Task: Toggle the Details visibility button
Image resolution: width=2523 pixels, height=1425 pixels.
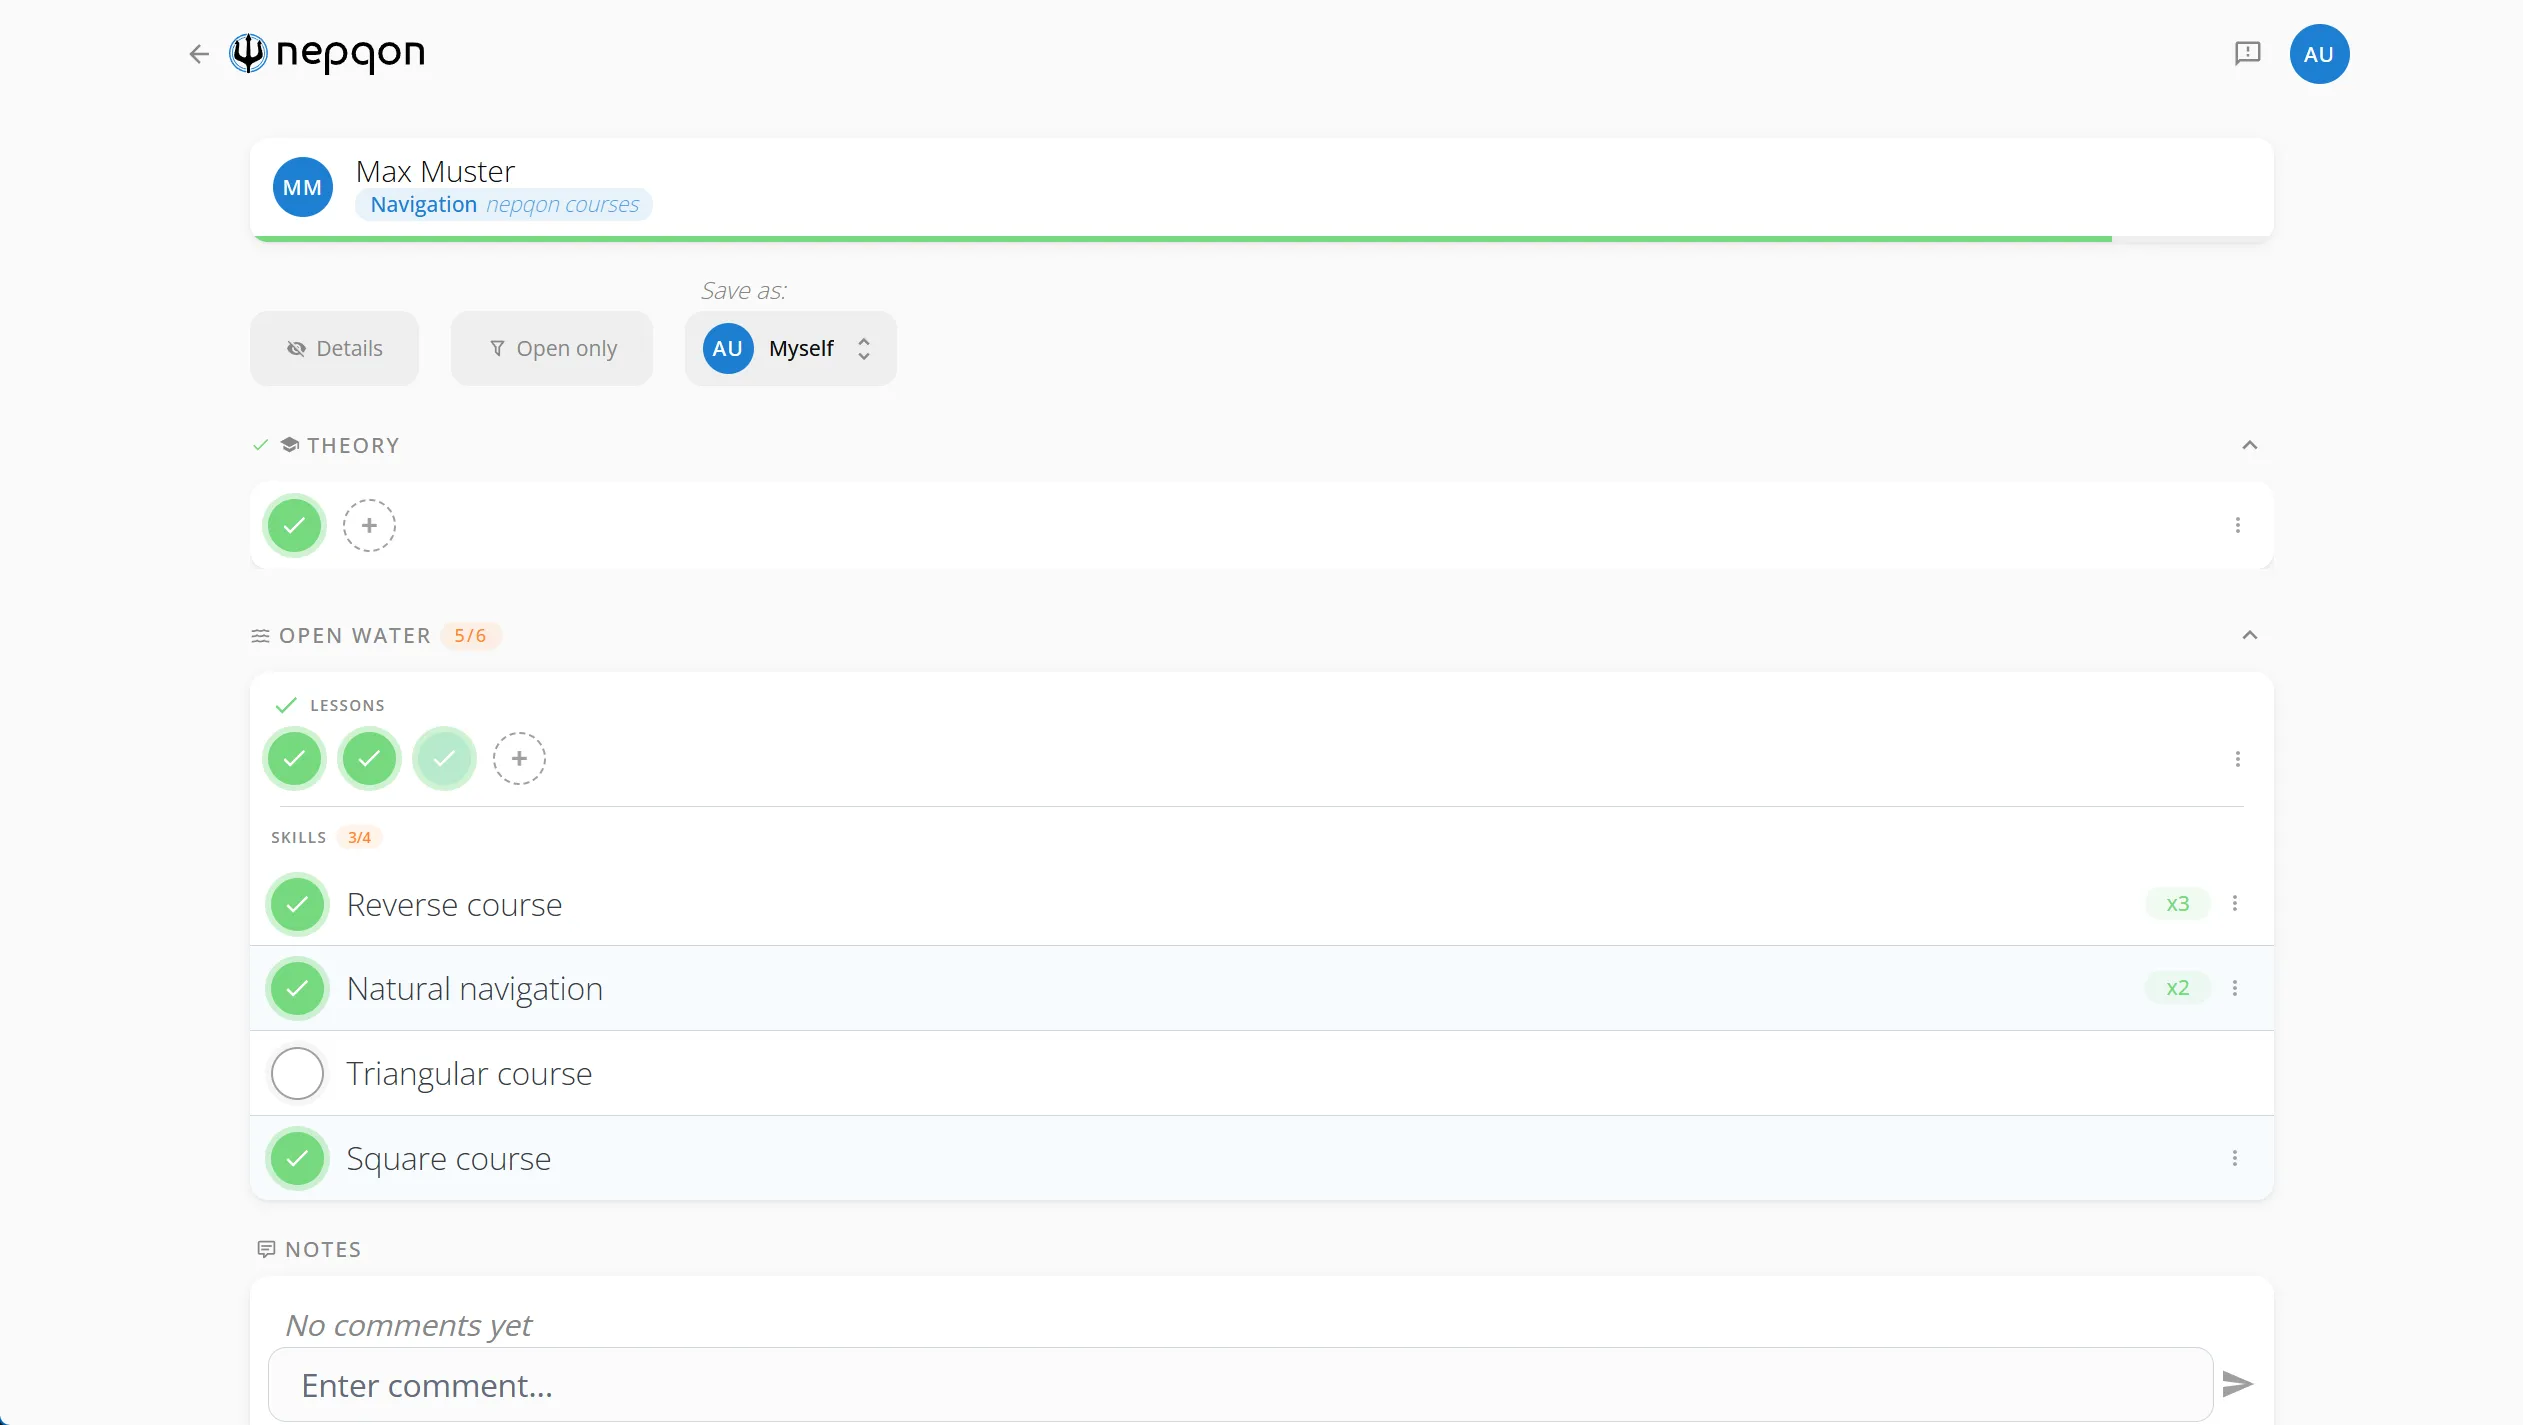Action: tap(334, 348)
